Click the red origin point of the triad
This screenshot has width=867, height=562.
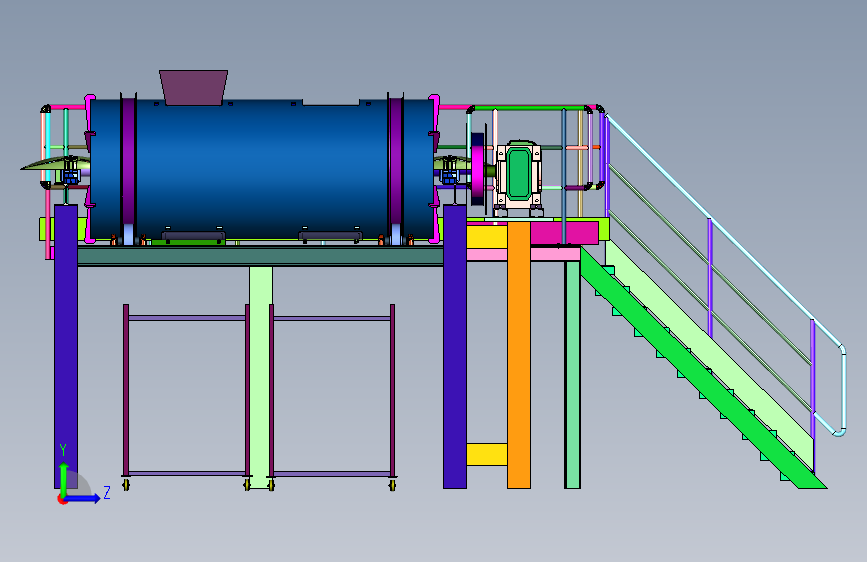coord(61,500)
